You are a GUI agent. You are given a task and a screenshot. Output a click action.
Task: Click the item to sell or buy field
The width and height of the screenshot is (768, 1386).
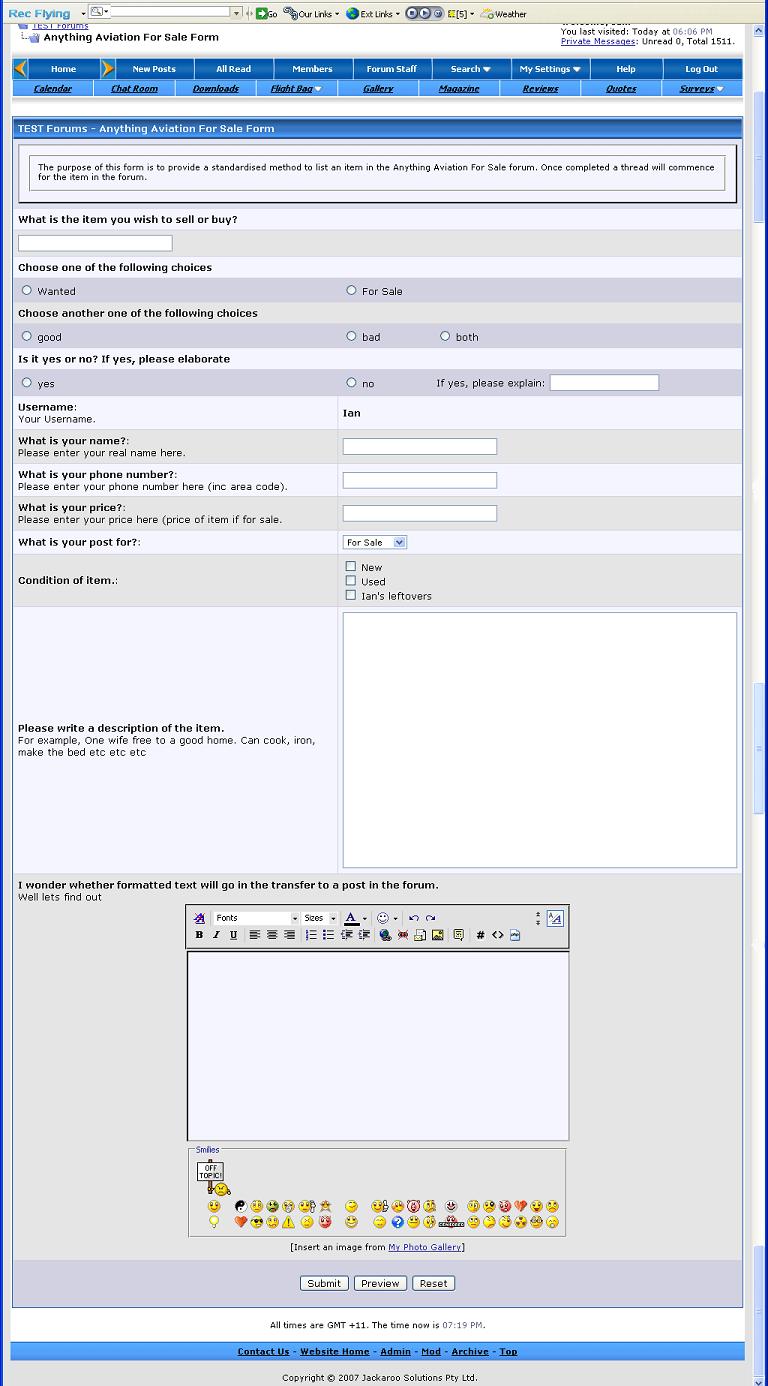pos(95,243)
